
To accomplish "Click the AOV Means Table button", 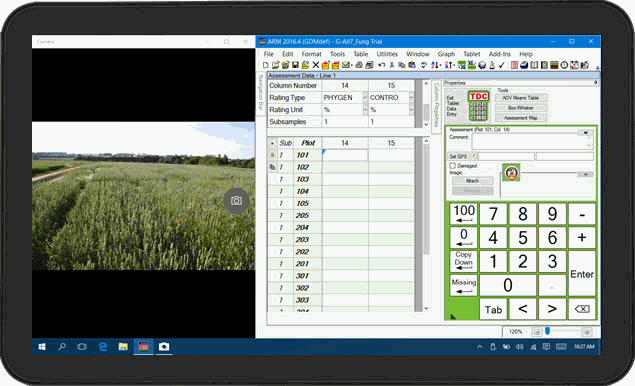I will (x=521, y=98).
